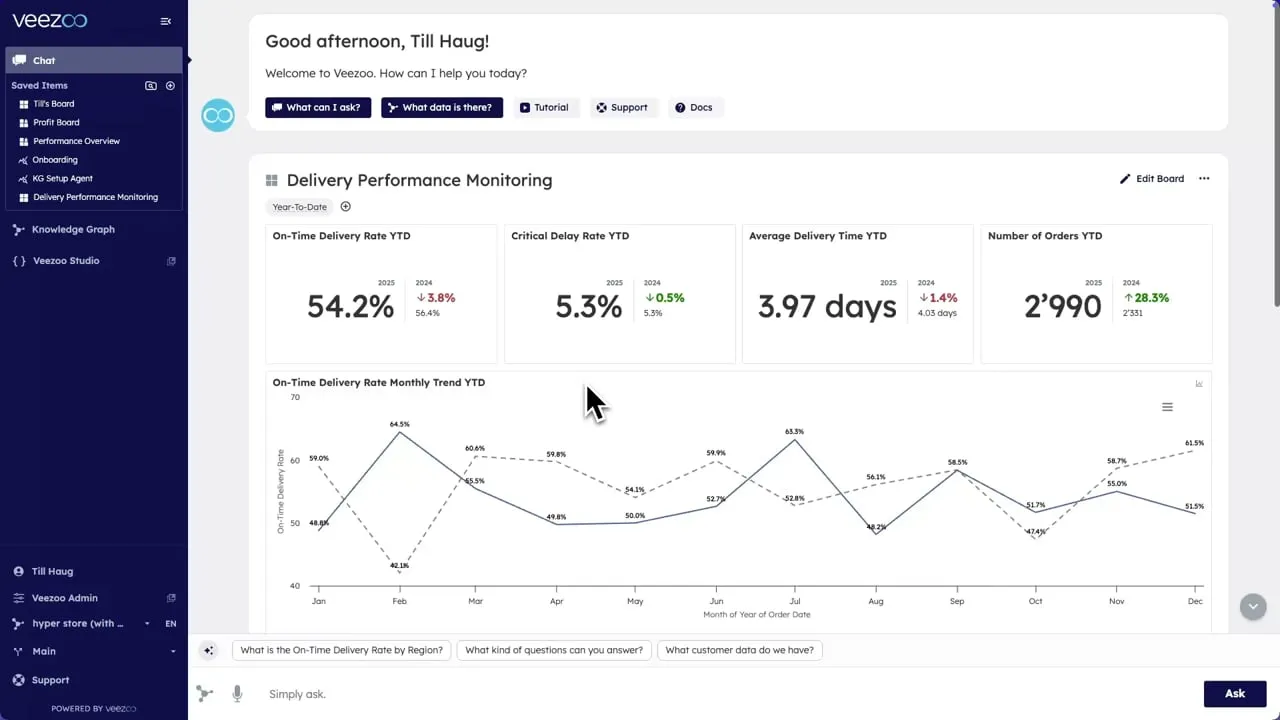Click the chart type icon on trend chart
Screen dimensions: 1280x720
(x=1199, y=383)
